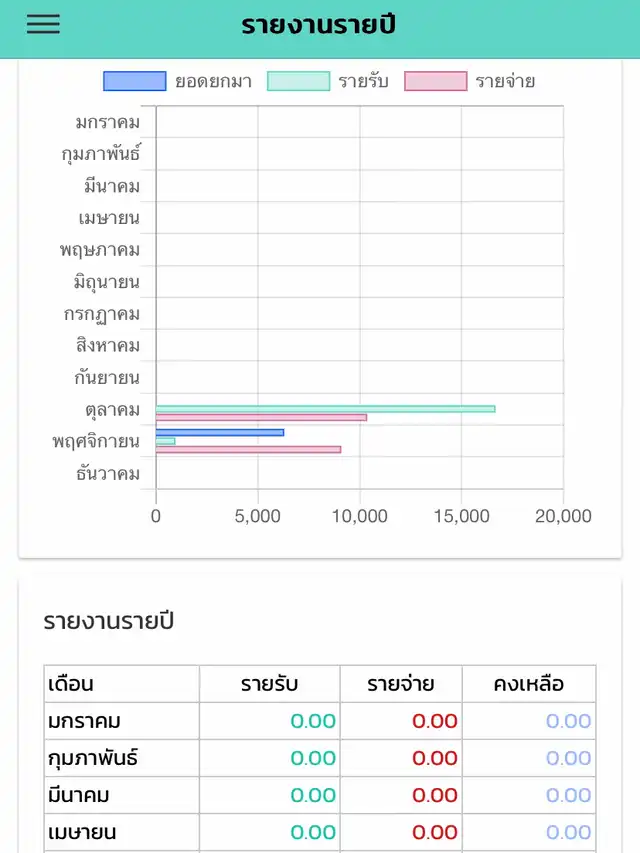Click the pink รายจ่าย legend swatch

[435, 82]
